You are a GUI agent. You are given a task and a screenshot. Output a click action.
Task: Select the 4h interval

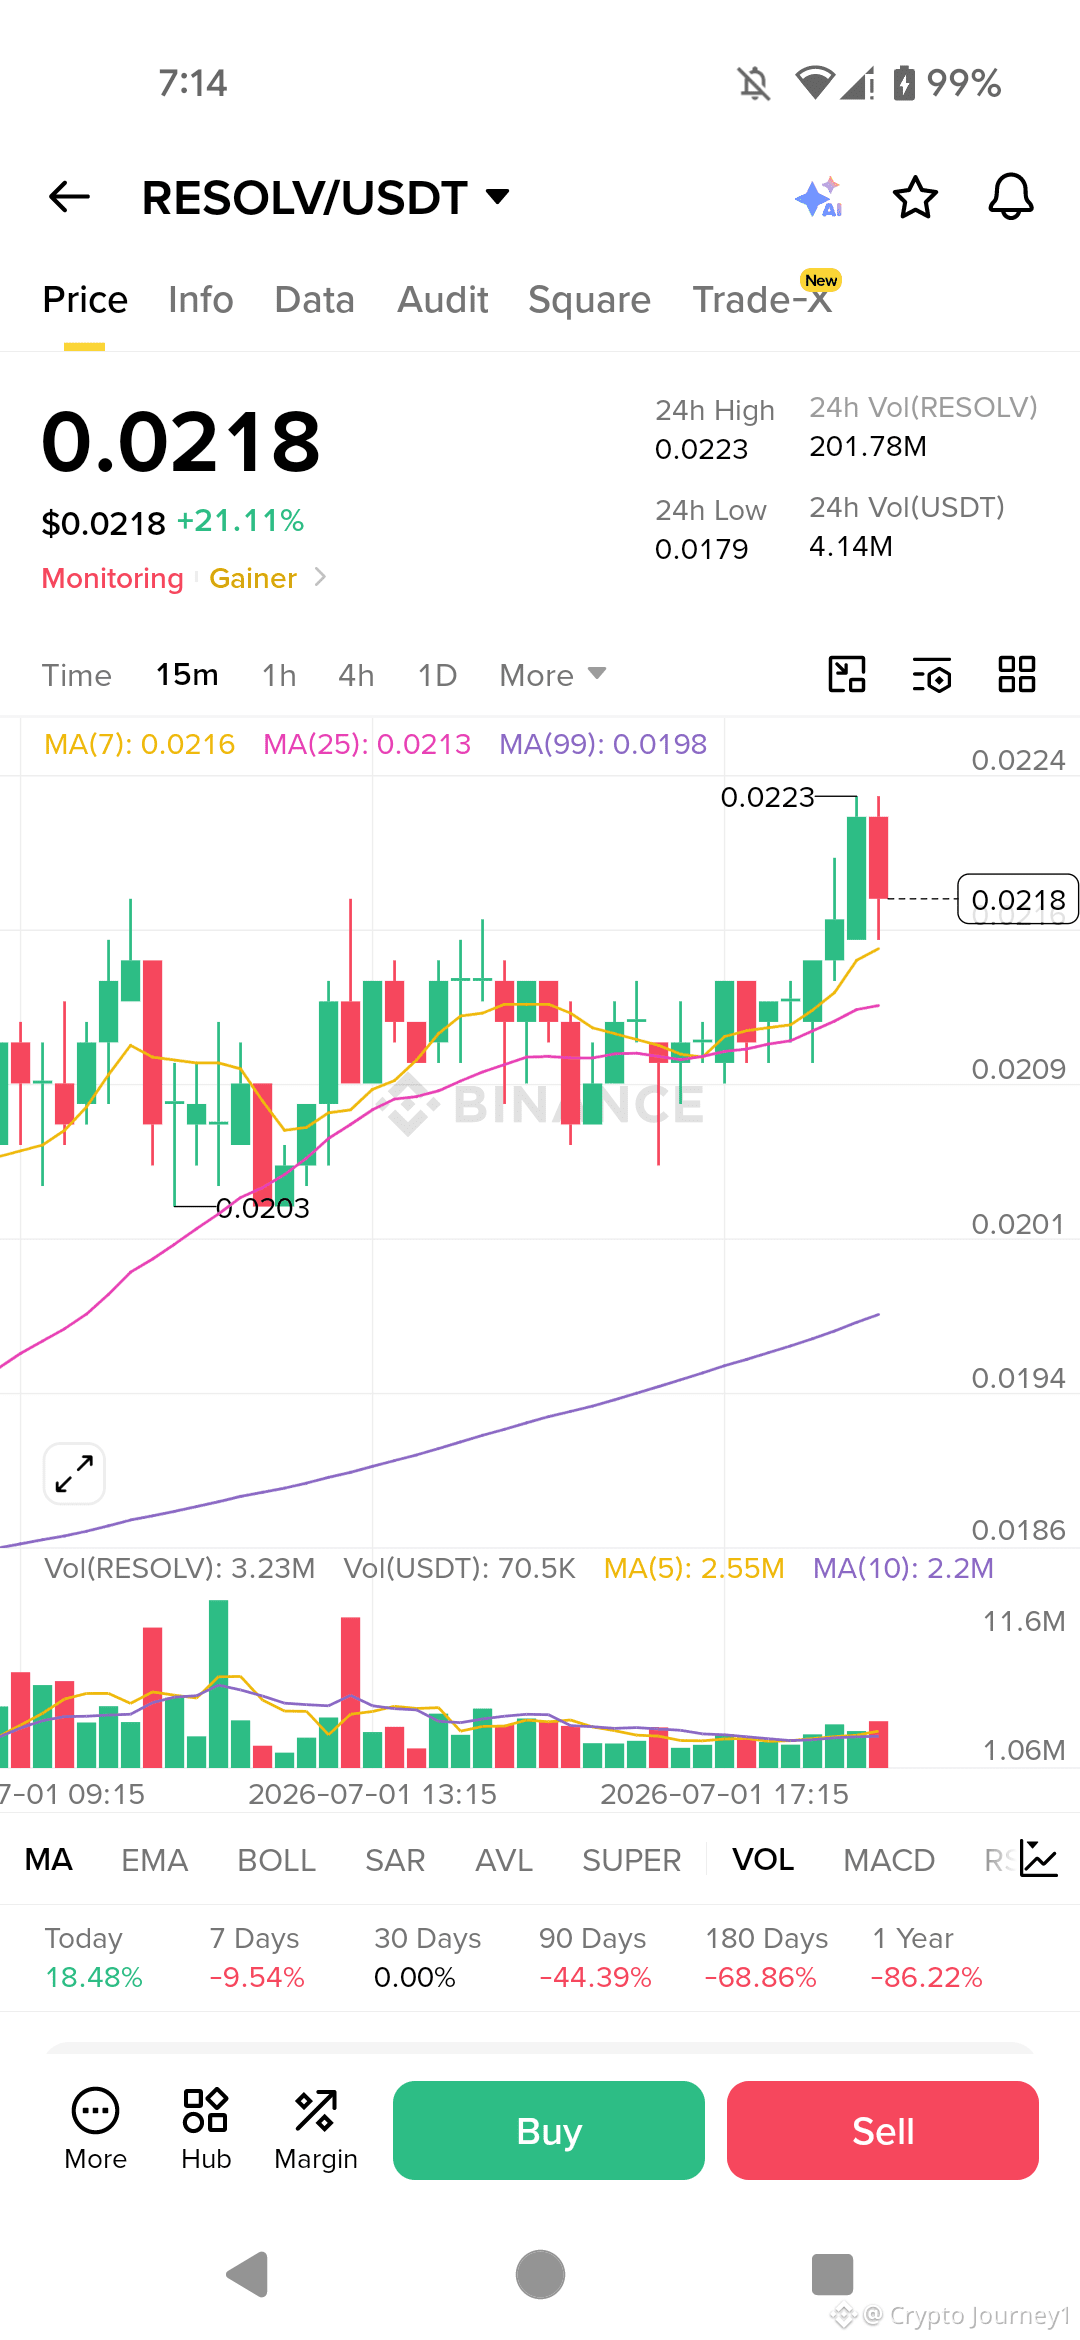point(356,676)
